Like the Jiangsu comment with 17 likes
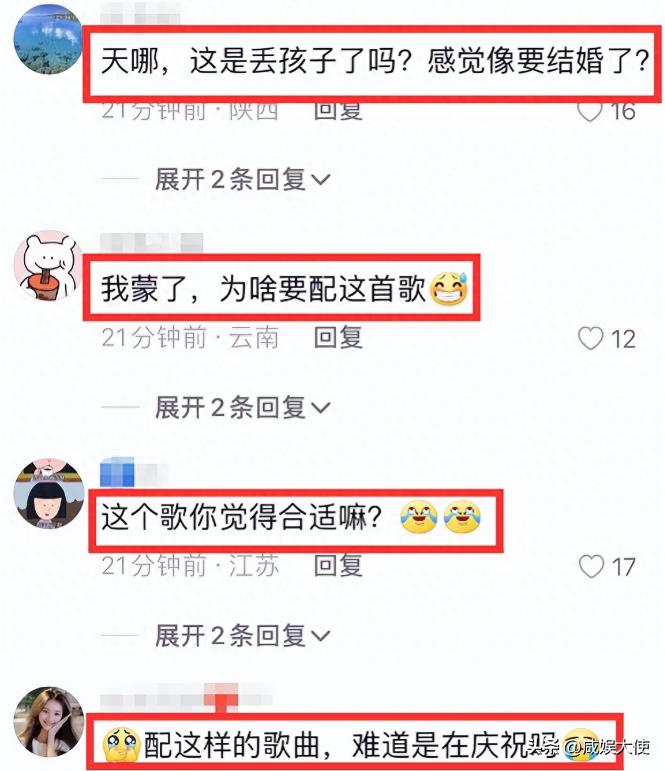This screenshot has height=771, width=665. tap(591, 566)
